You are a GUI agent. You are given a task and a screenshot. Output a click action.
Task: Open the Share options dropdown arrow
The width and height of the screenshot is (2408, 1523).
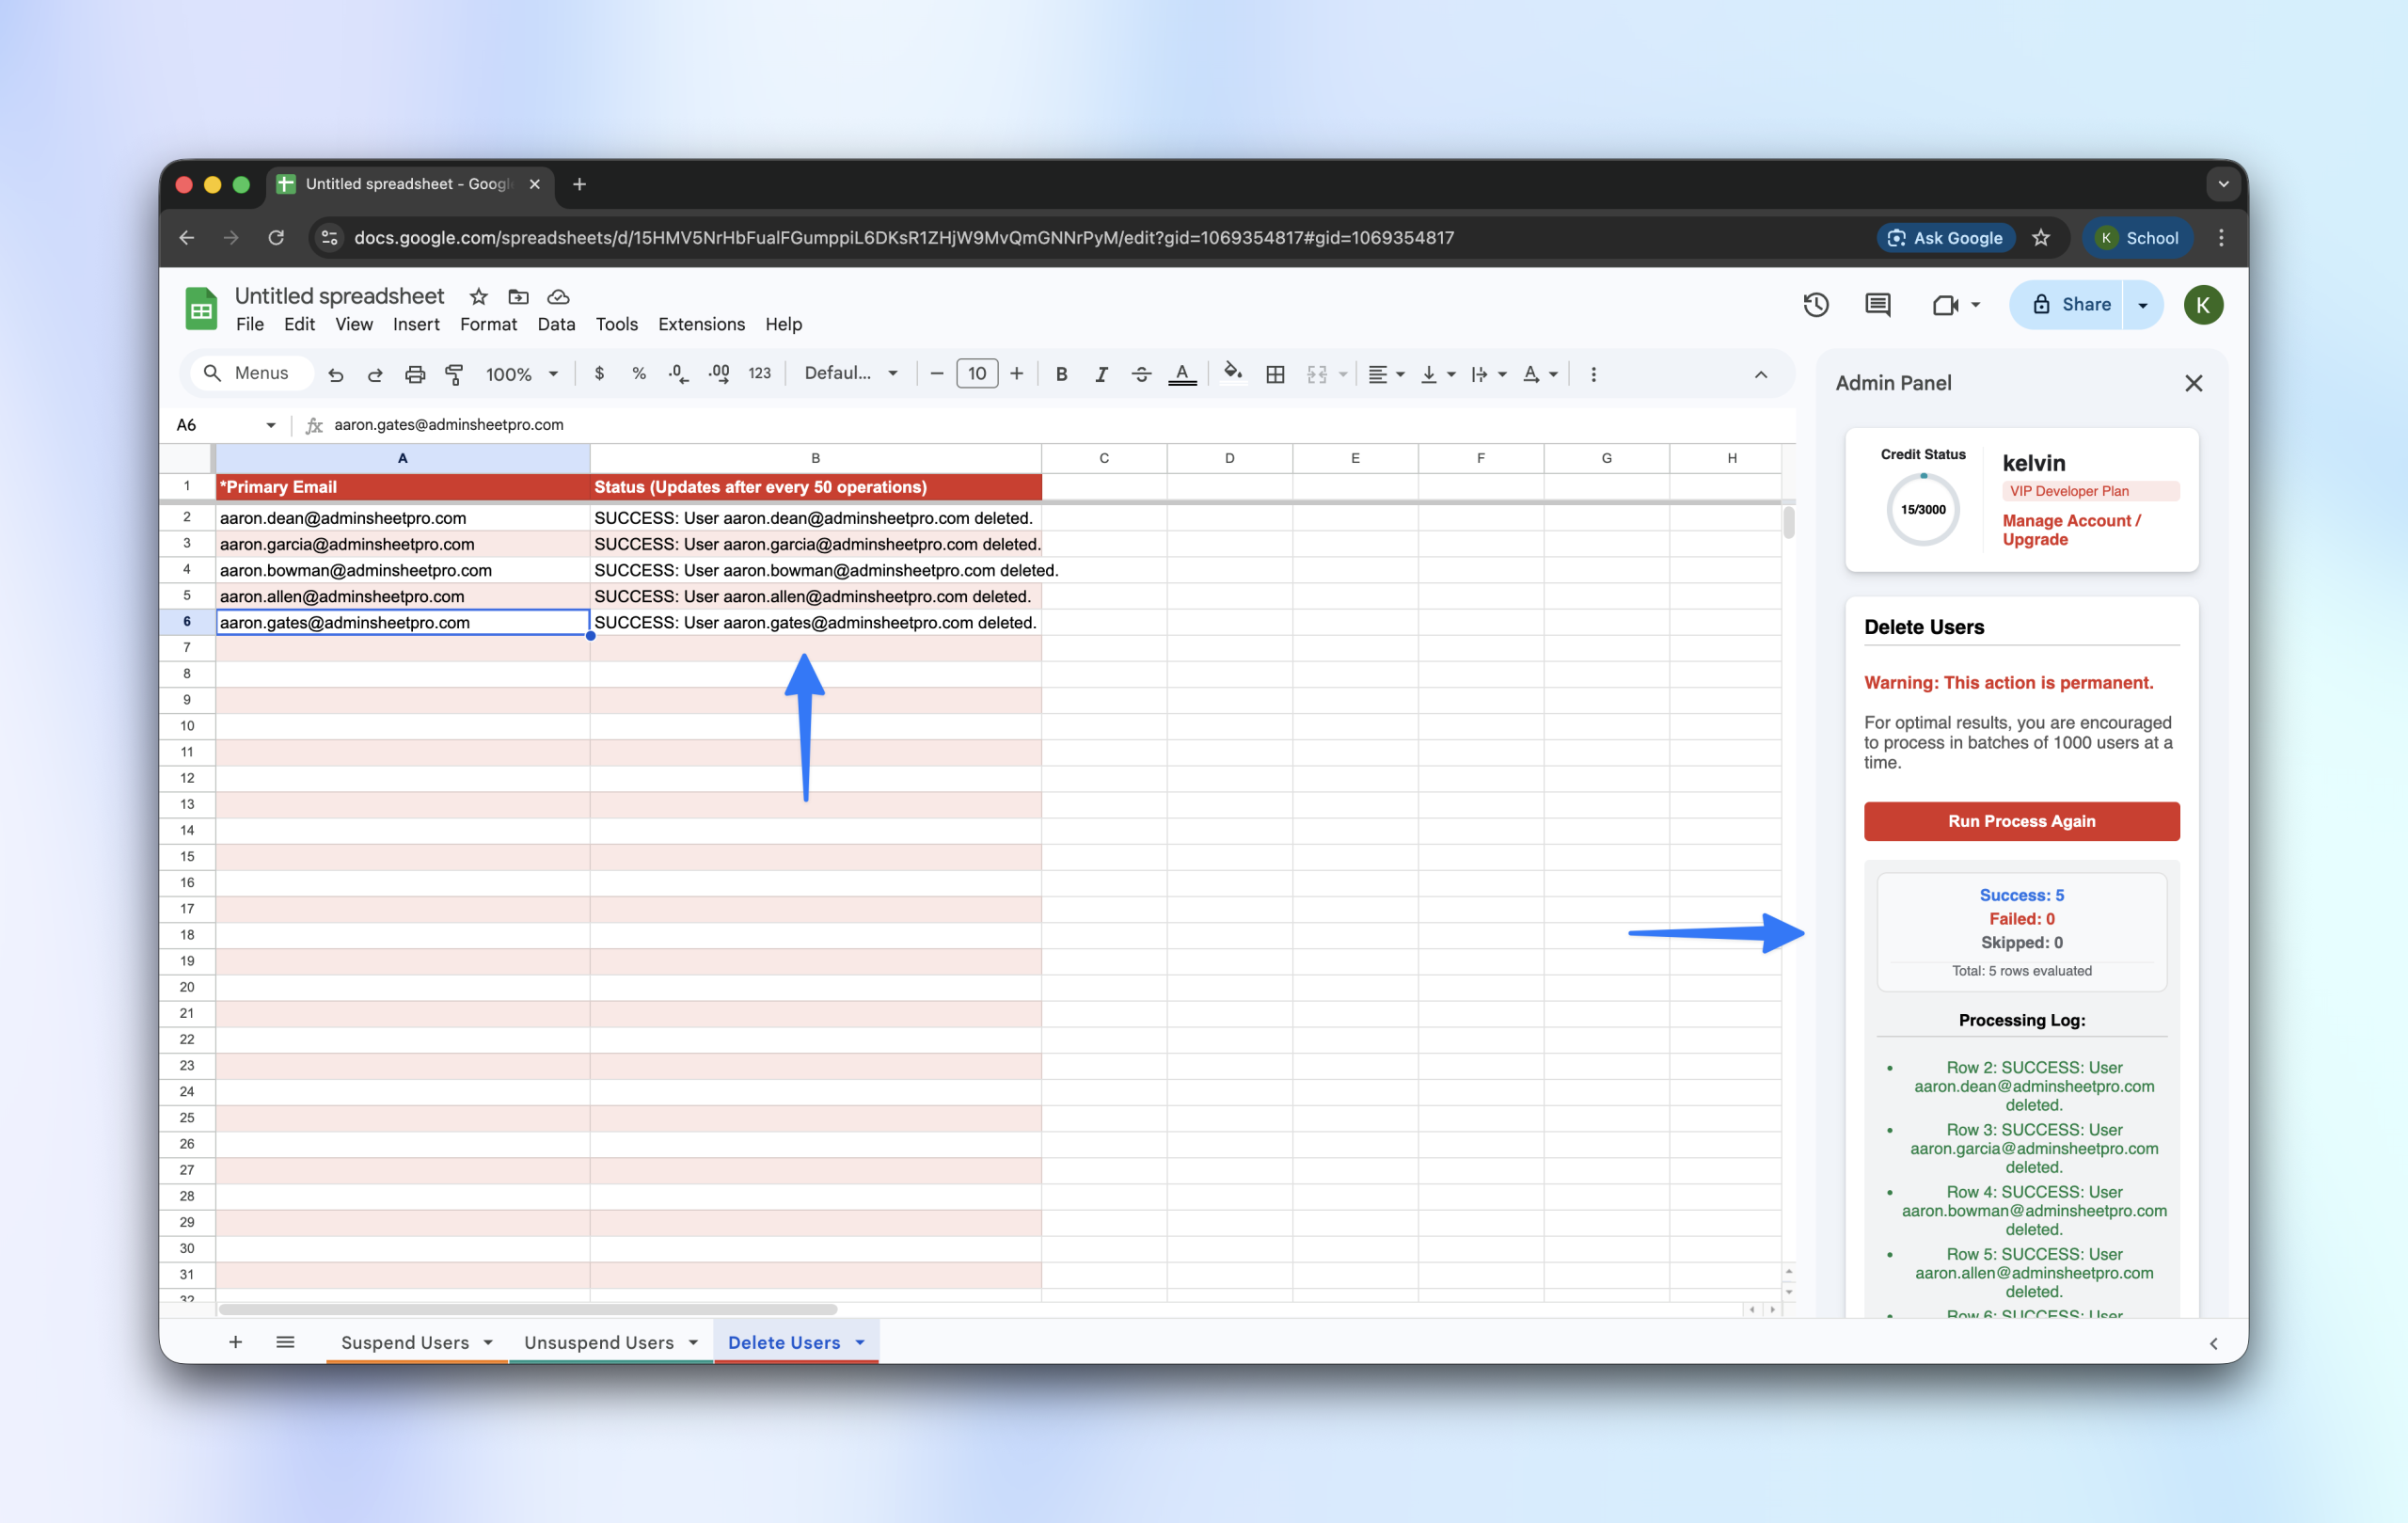tap(2142, 305)
